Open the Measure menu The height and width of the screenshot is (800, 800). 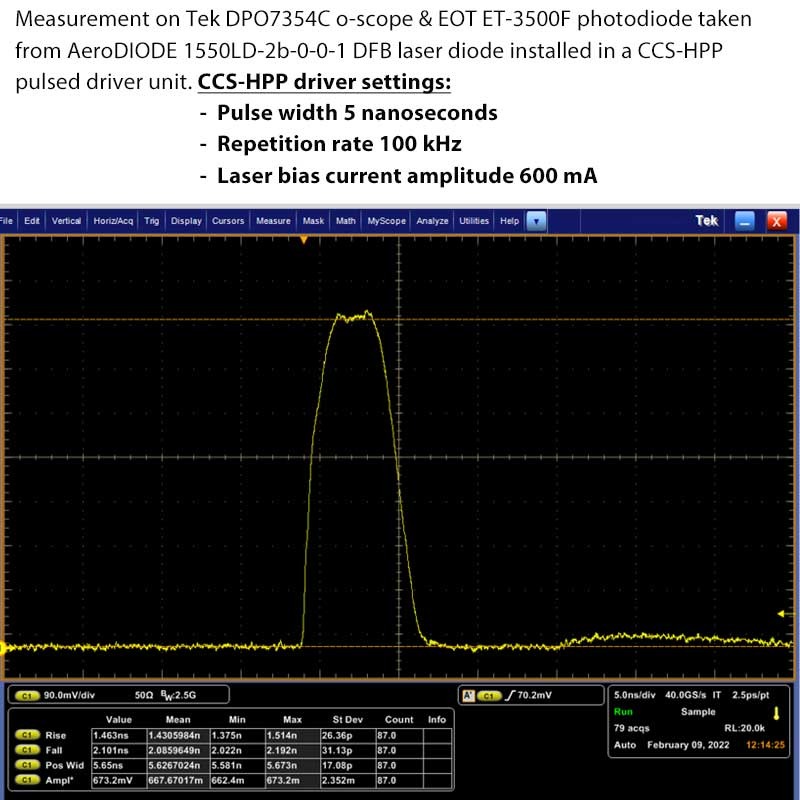coord(273,221)
